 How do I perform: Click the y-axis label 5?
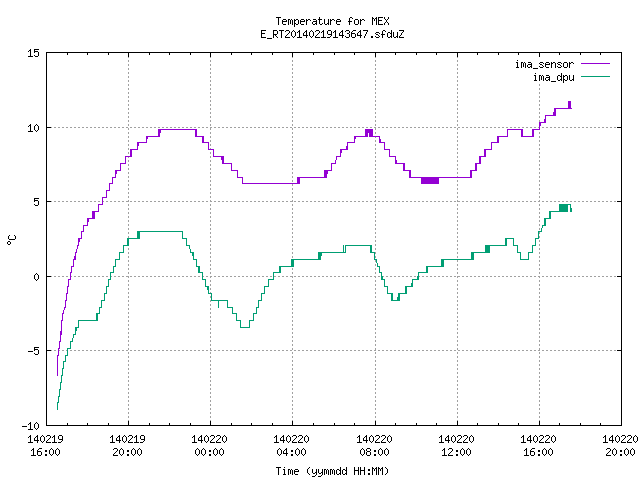(x=36, y=202)
